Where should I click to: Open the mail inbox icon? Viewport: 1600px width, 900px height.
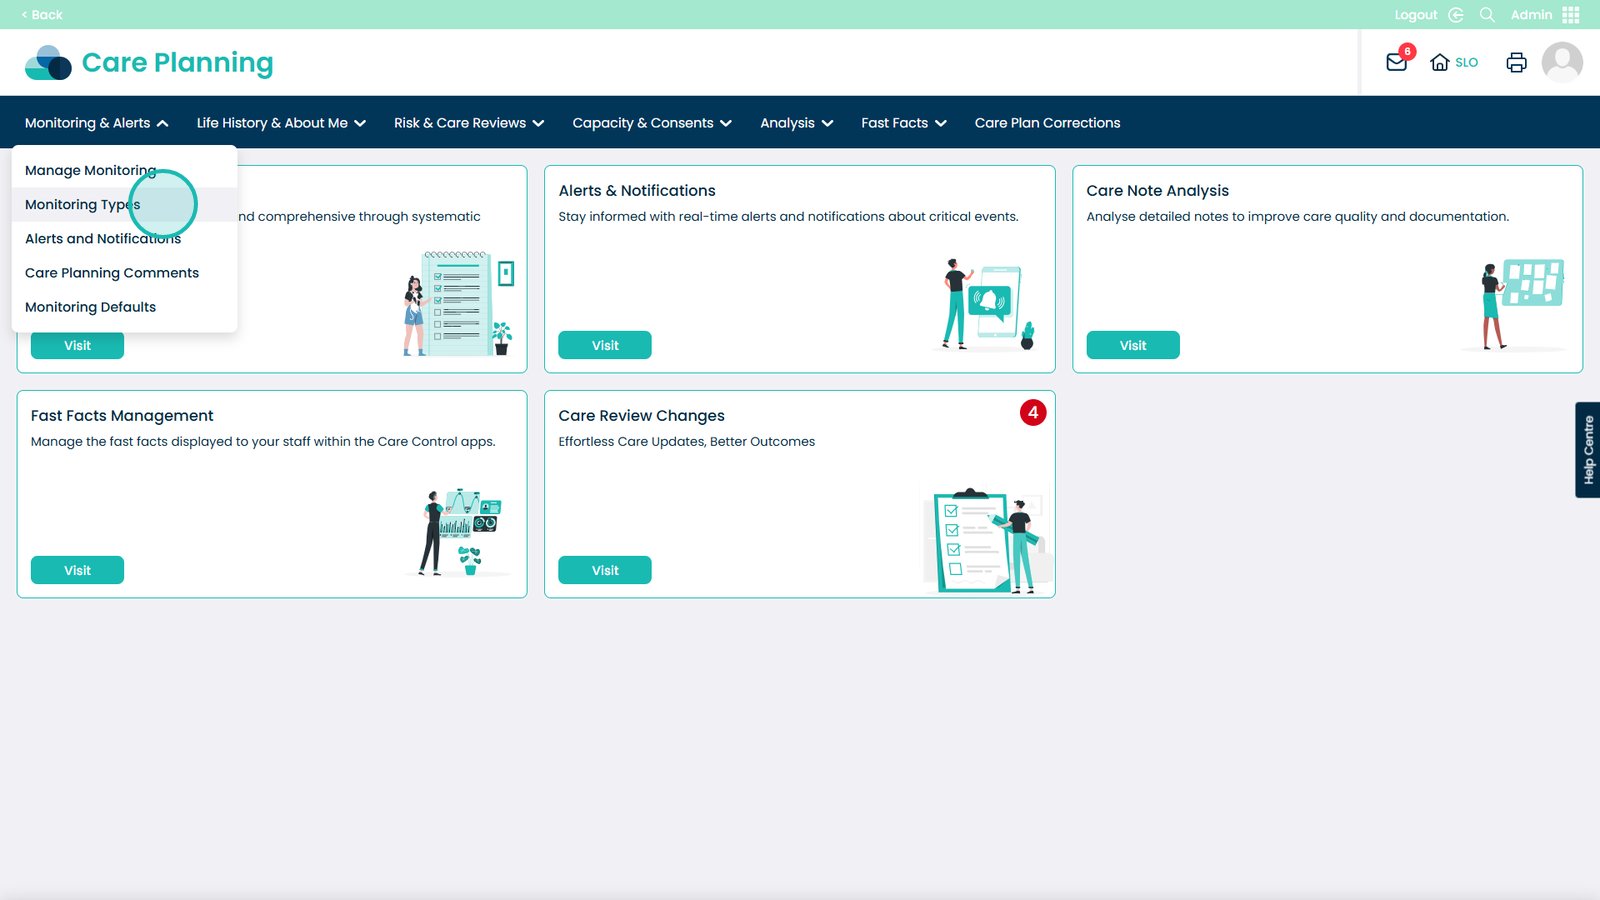1396,62
